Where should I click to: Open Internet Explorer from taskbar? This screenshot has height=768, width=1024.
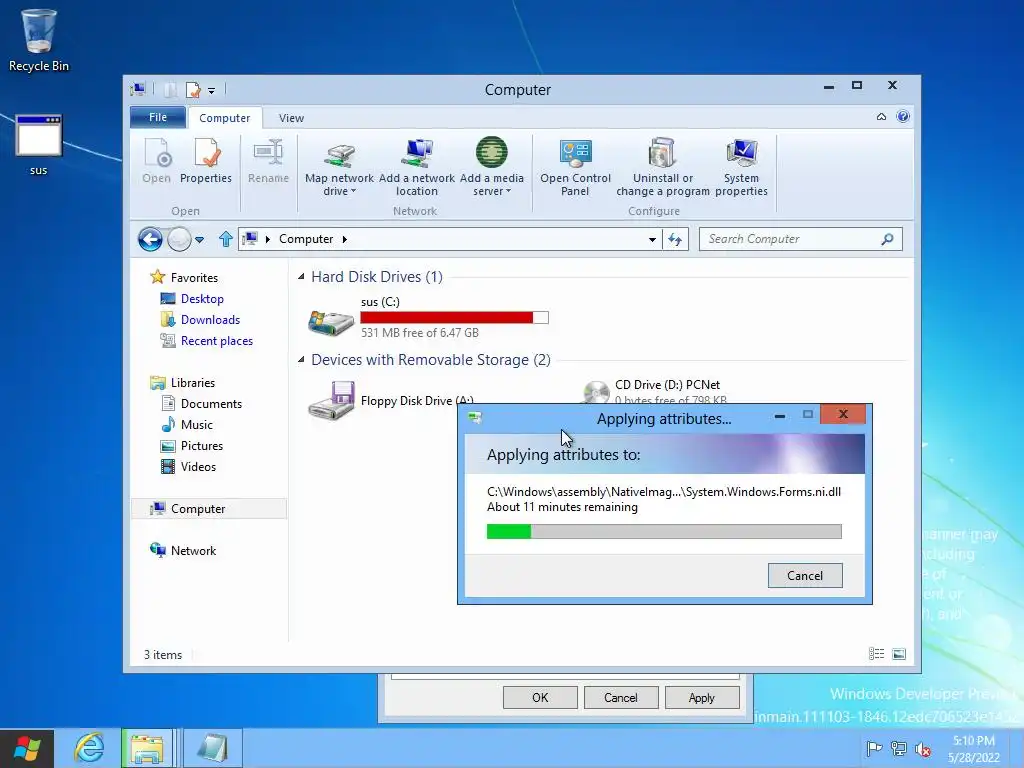point(89,748)
